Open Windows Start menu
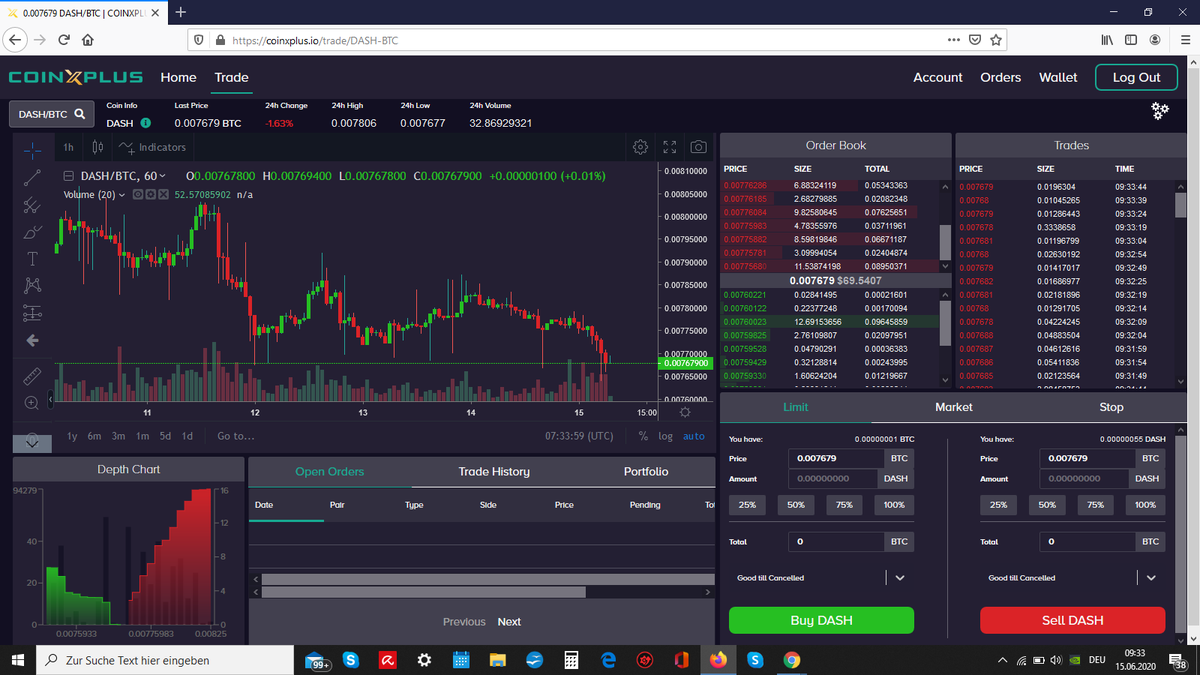Screen dimensions: 1200x675 point(17,660)
